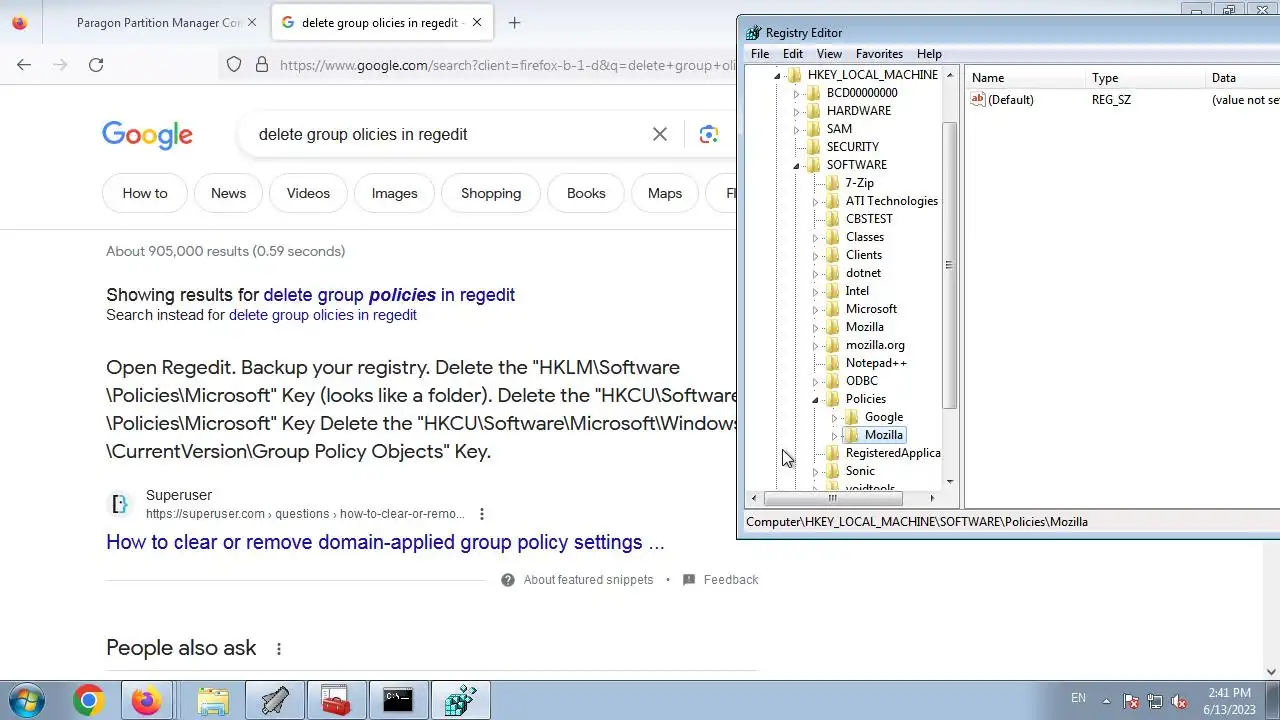Go to Google homepage via logo
1280x720 pixels.
pyautogui.click(x=147, y=135)
